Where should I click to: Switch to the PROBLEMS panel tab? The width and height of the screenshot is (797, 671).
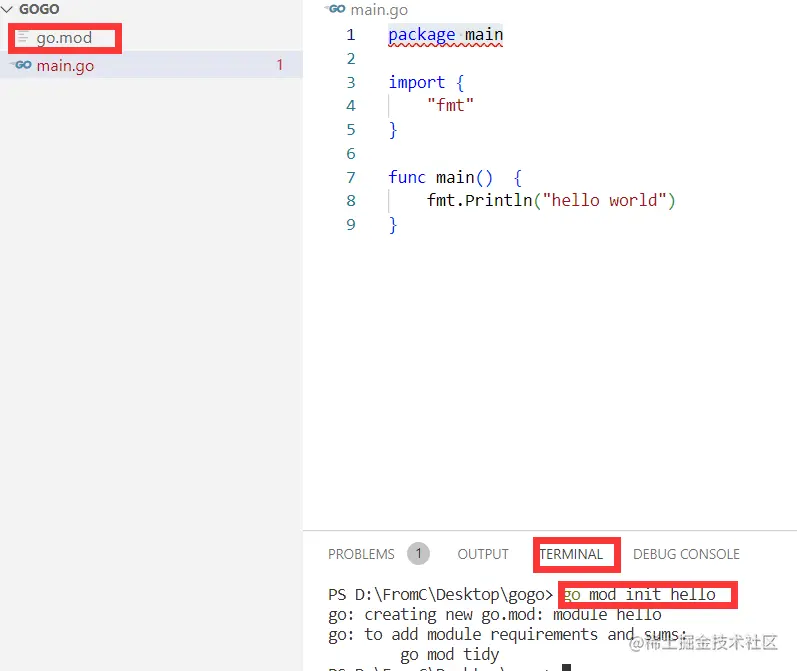pos(361,554)
